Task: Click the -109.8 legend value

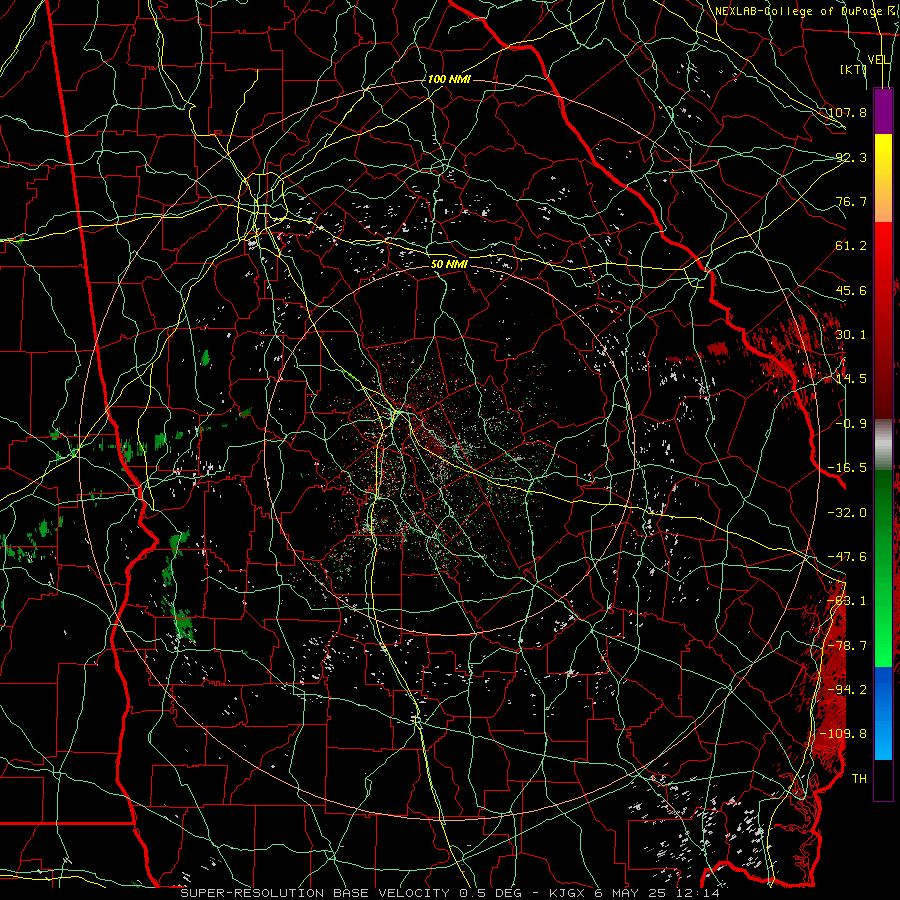Action: coord(843,734)
